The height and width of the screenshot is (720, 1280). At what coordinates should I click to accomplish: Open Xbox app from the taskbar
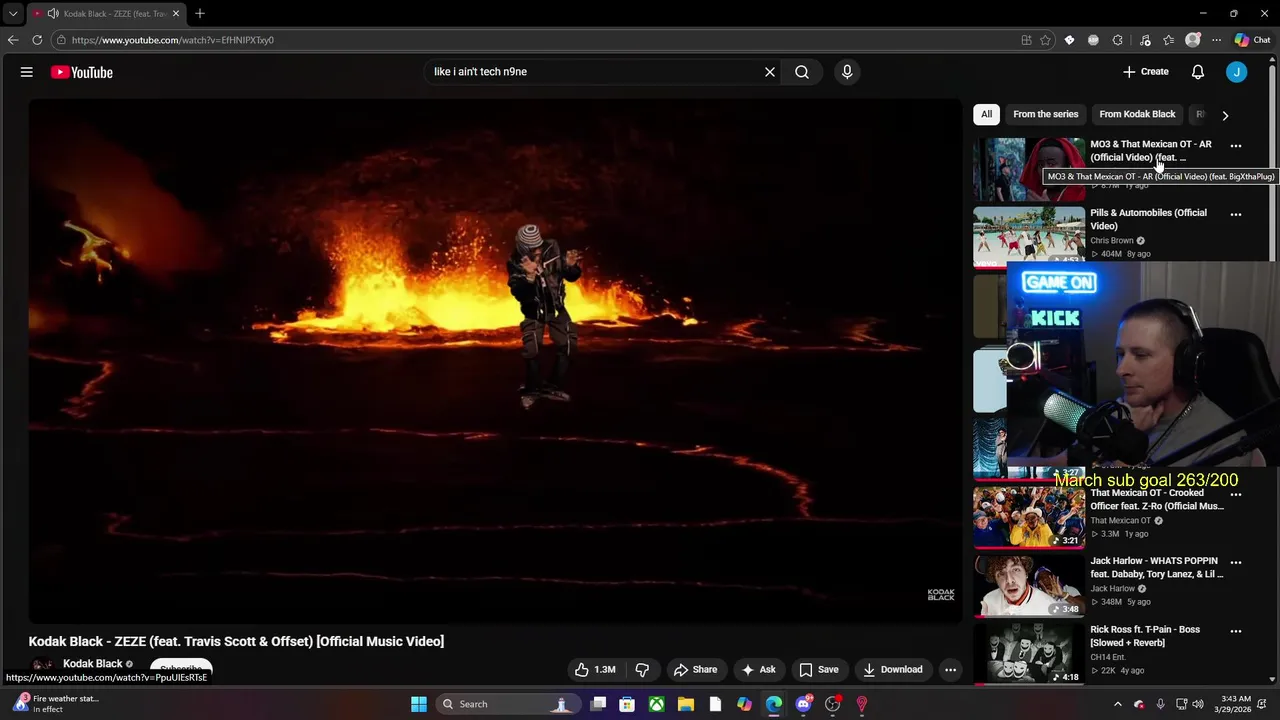click(x=656, y=704)
